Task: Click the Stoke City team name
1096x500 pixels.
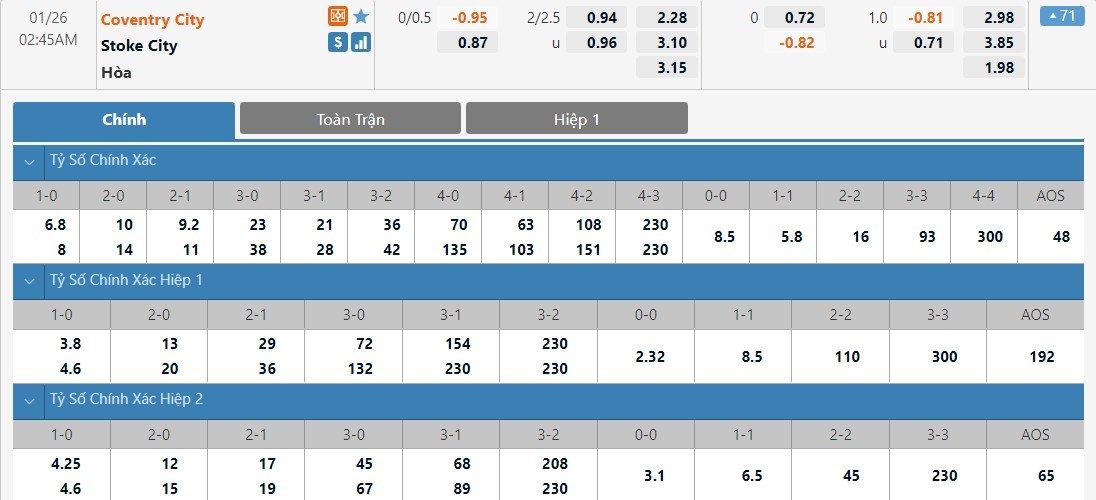Action: 141,45
